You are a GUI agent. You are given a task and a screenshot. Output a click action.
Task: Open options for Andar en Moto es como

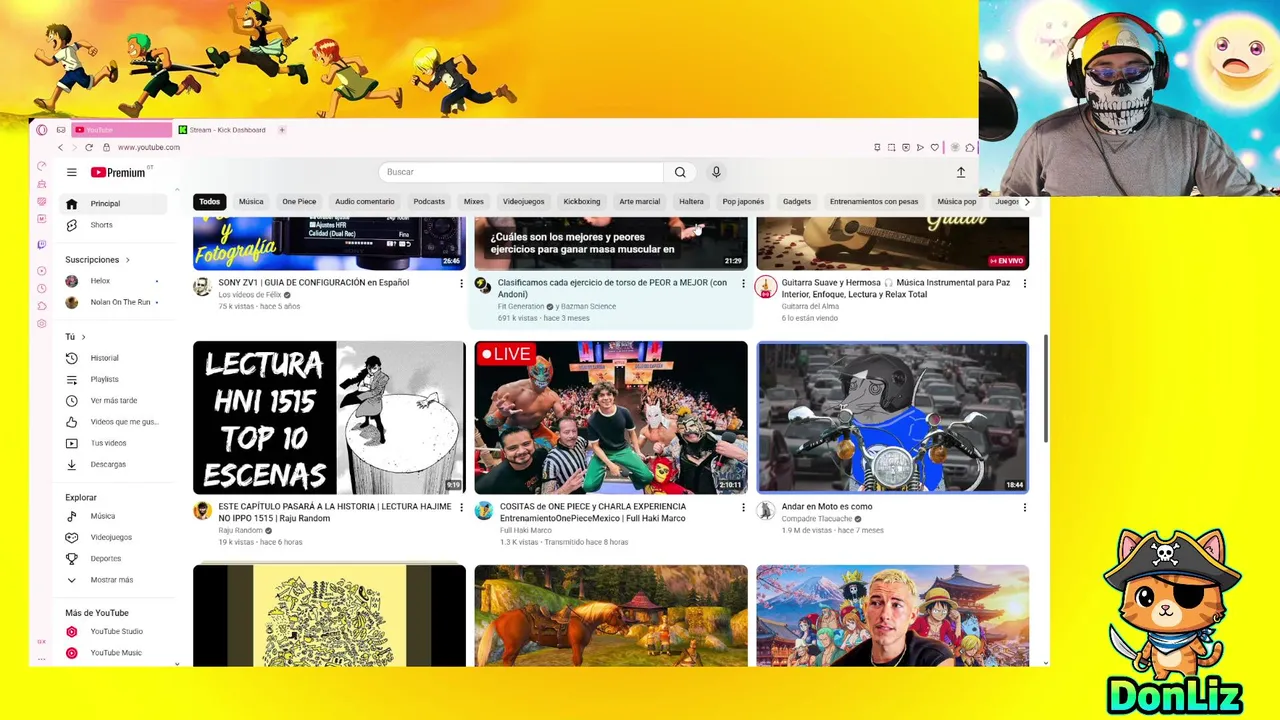tap(1024, 507)
